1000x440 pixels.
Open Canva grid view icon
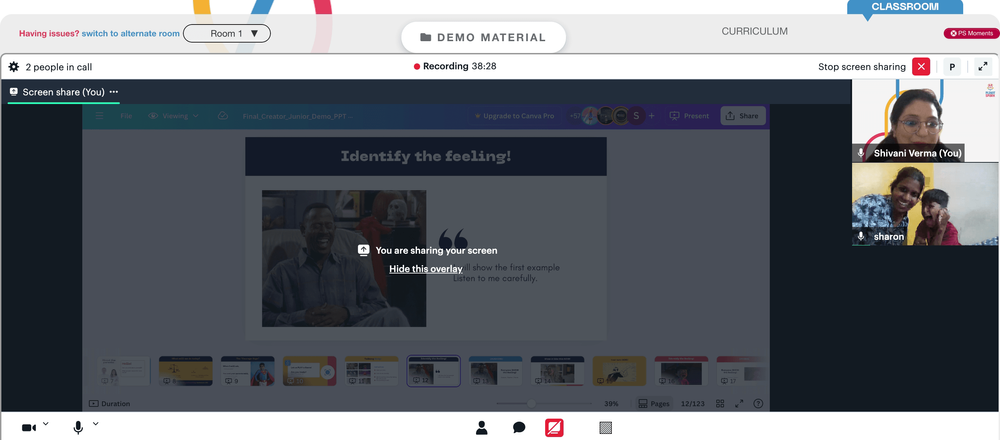point(720,404)
